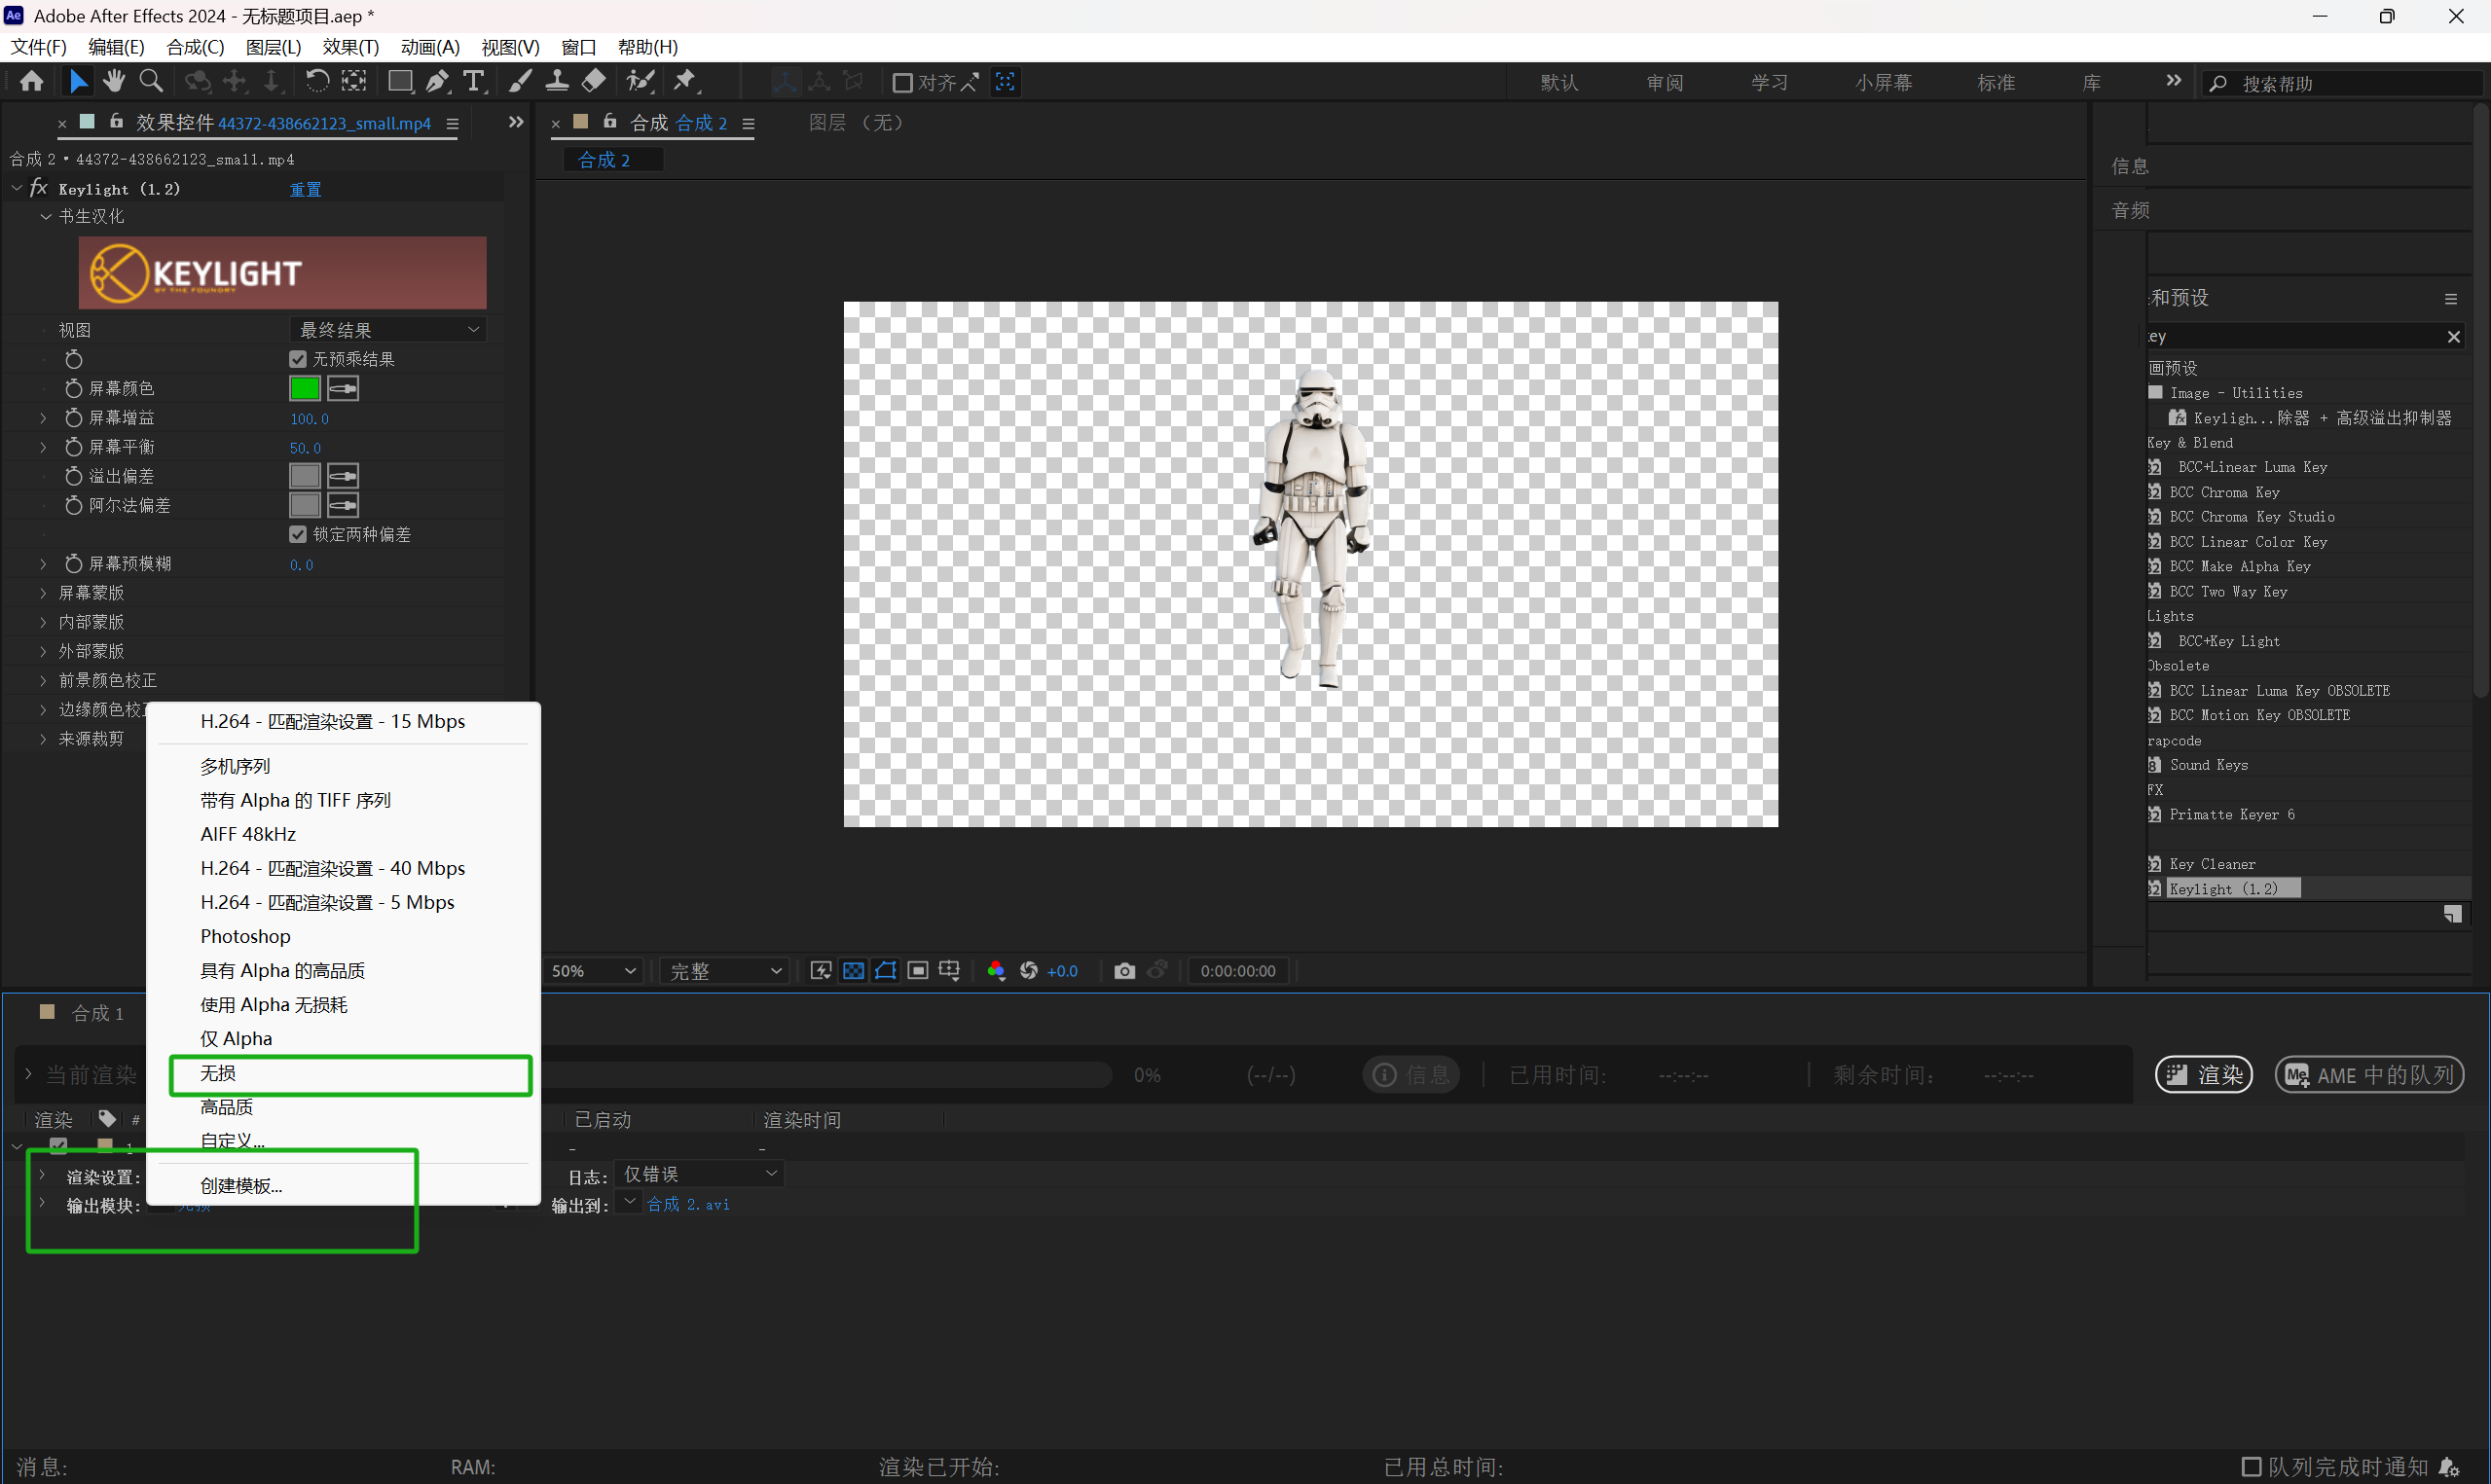Open the 50% magnification dropdown
This screenshot has height=1484, width=2491.
click(593, 970)
